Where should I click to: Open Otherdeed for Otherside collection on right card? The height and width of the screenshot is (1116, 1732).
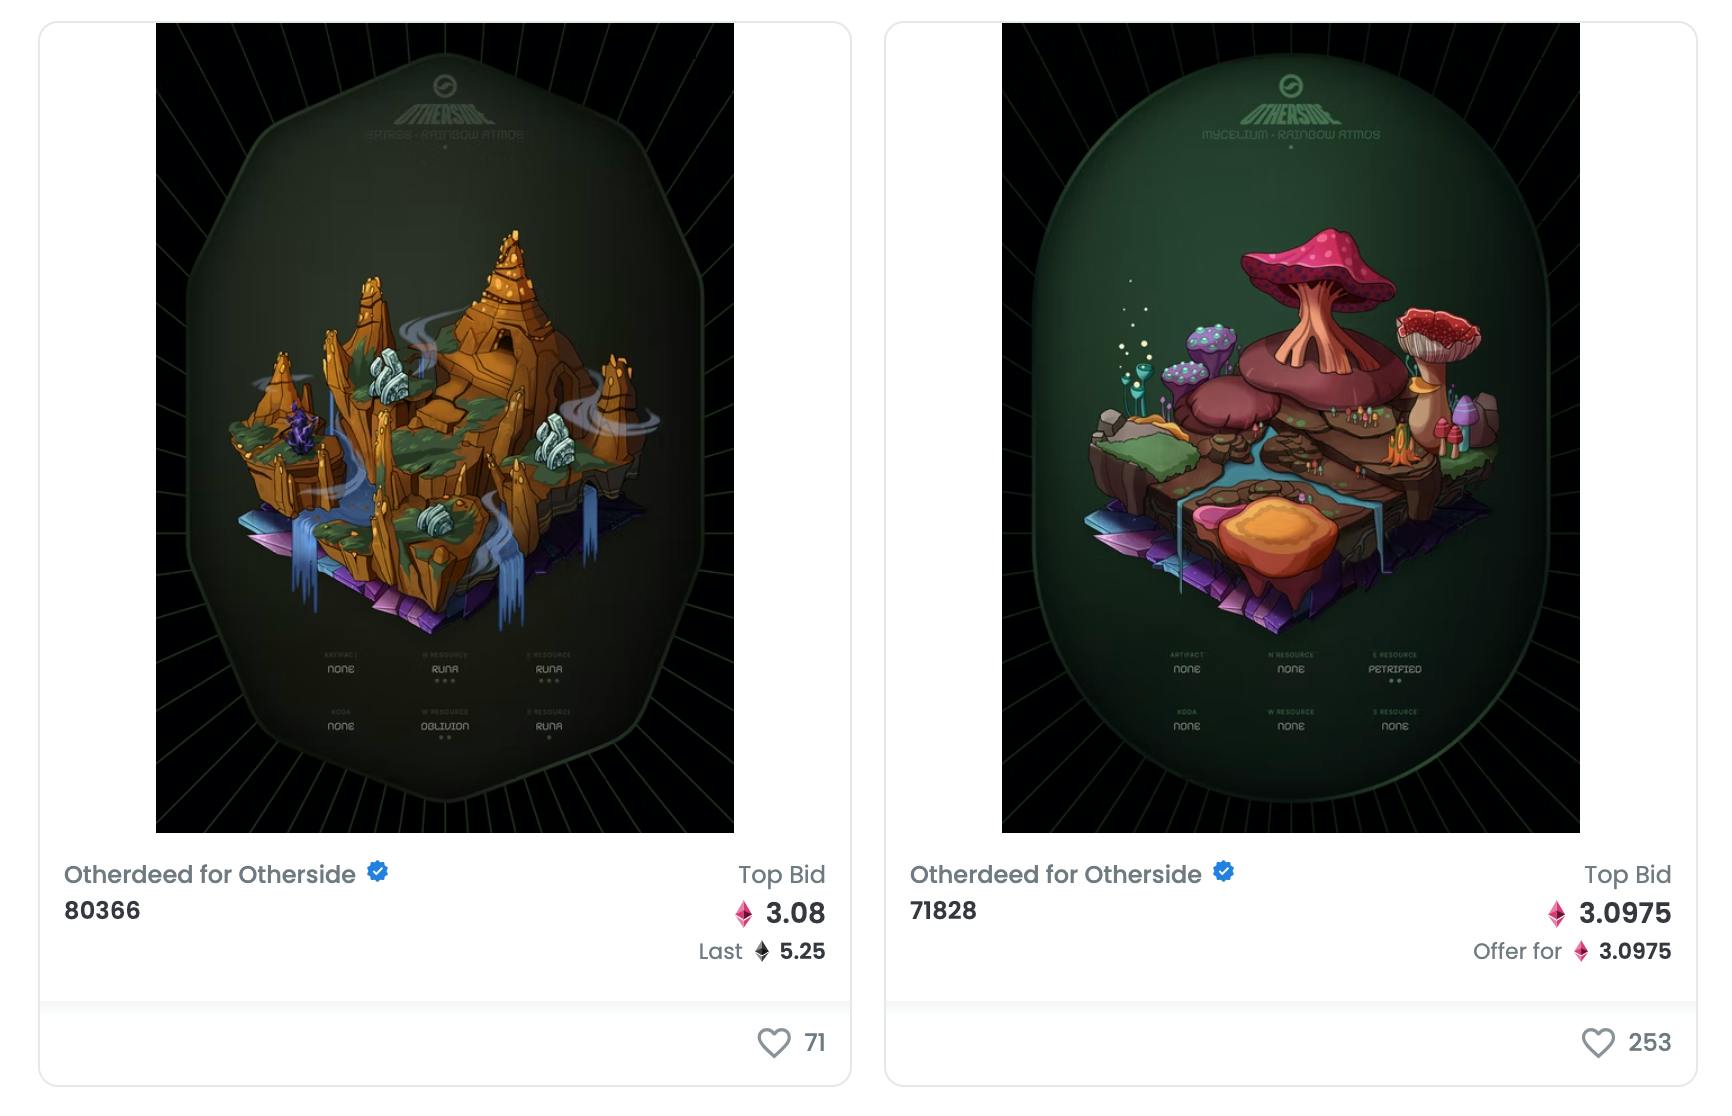click(x=1056, y=874)
